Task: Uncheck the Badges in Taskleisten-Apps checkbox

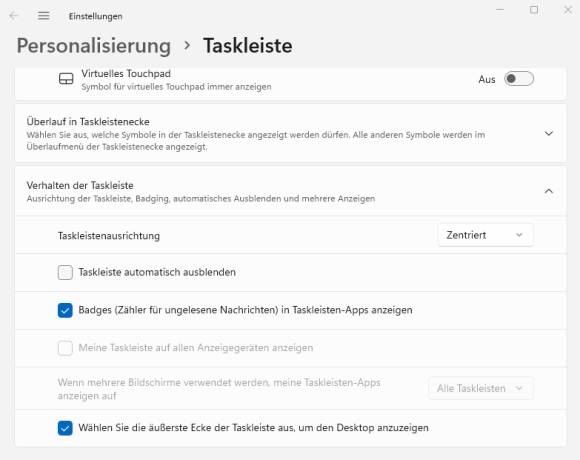Action: click(x=65, y=310)
